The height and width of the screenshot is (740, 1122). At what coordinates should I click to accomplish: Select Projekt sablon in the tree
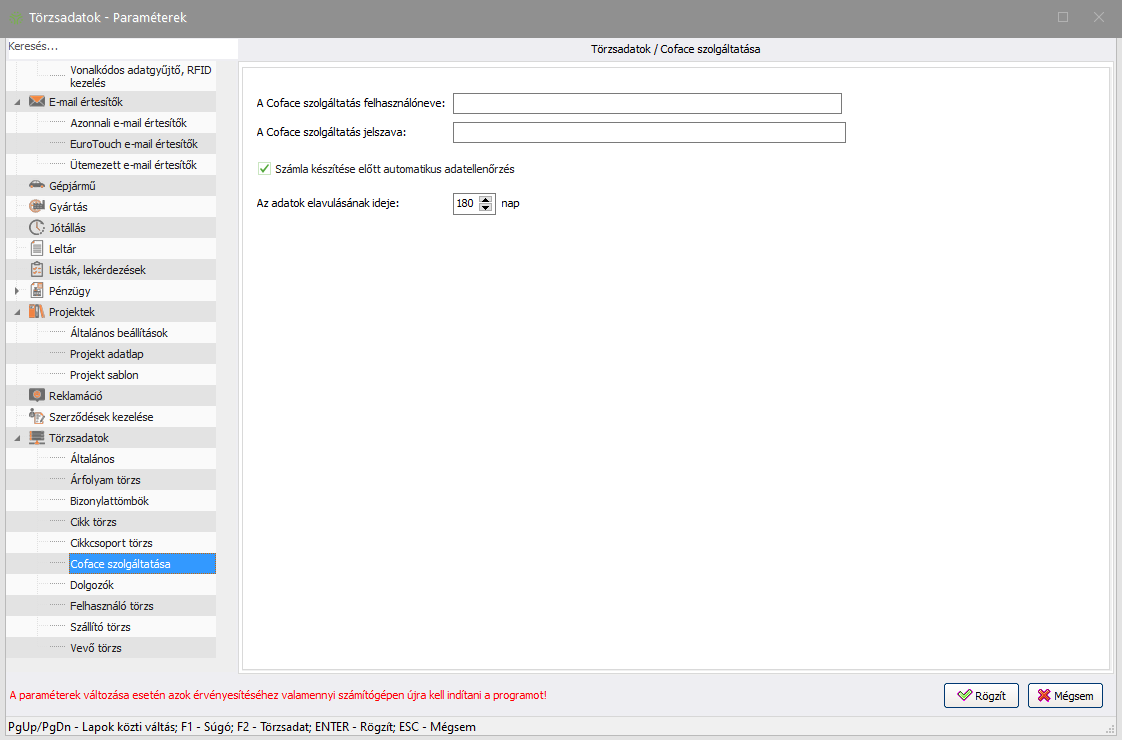click(104, 375)
